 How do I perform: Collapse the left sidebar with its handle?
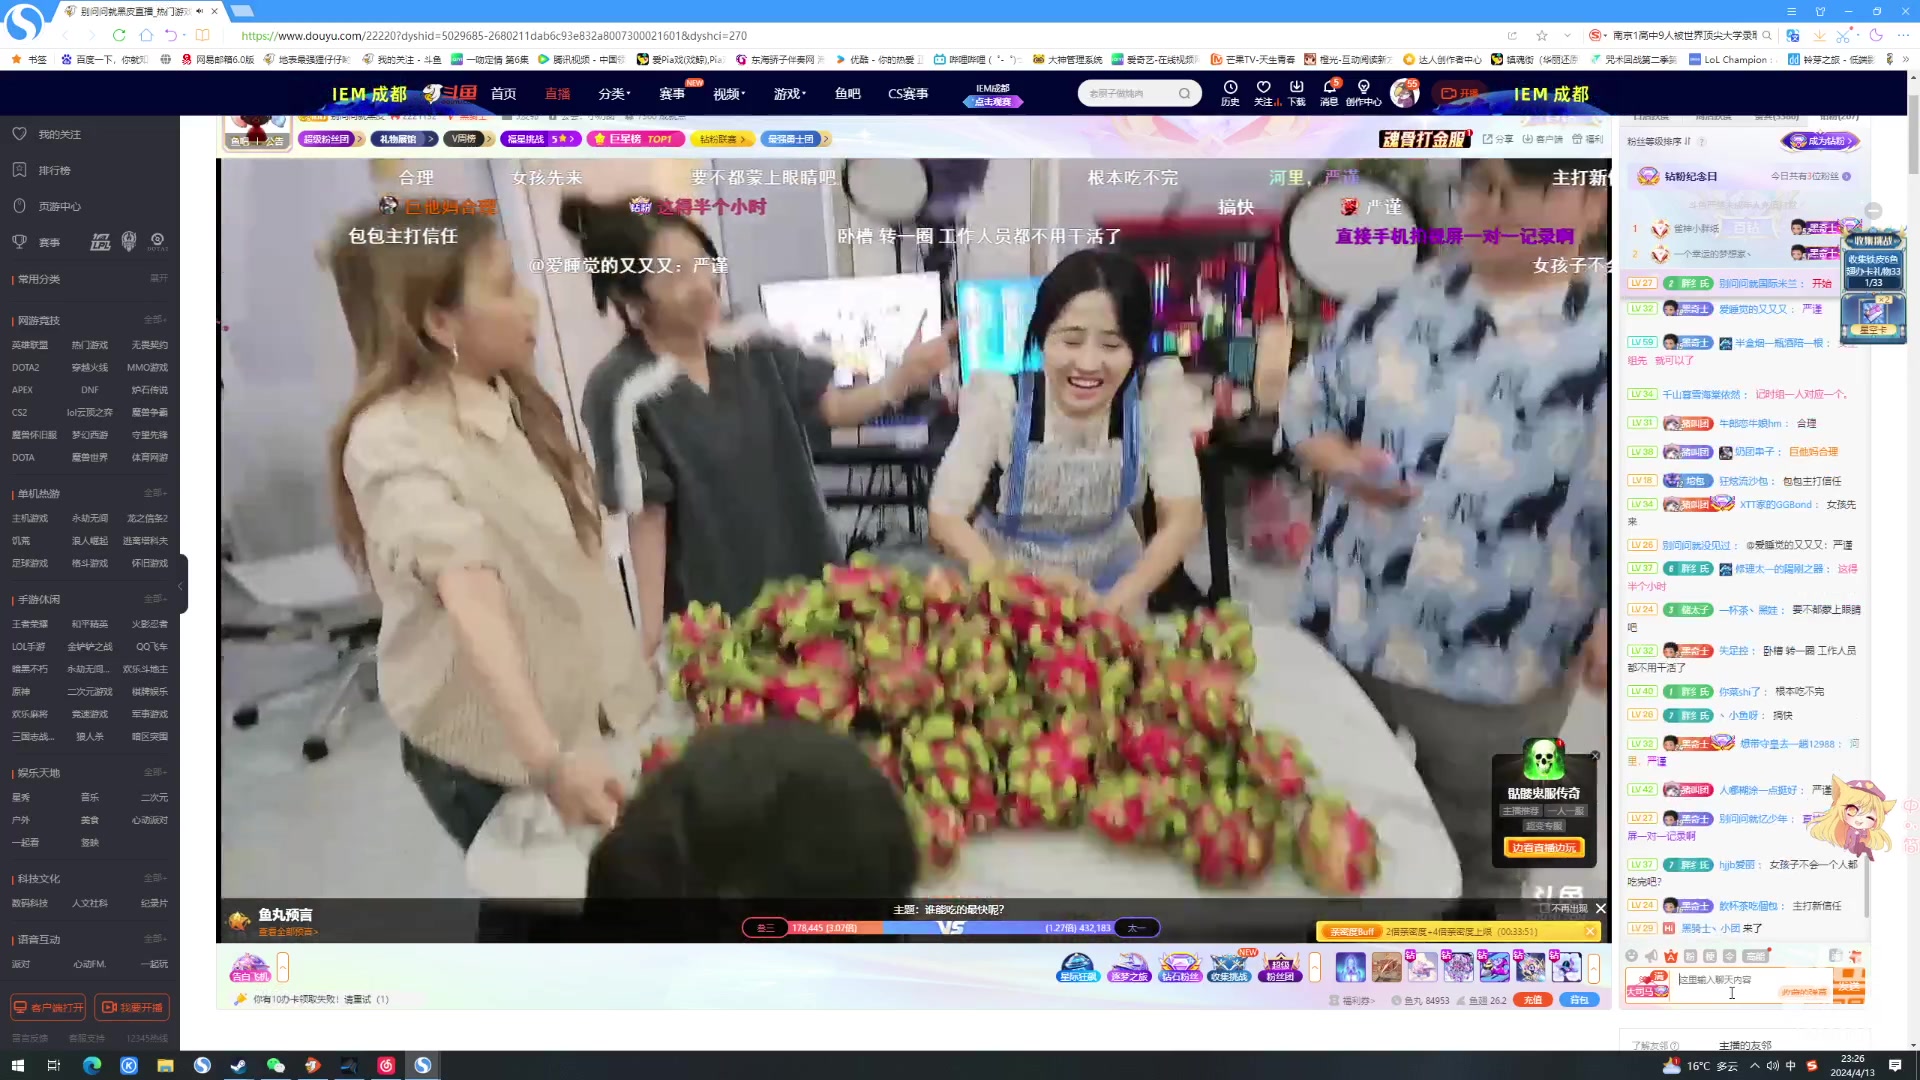pos(181,586)
